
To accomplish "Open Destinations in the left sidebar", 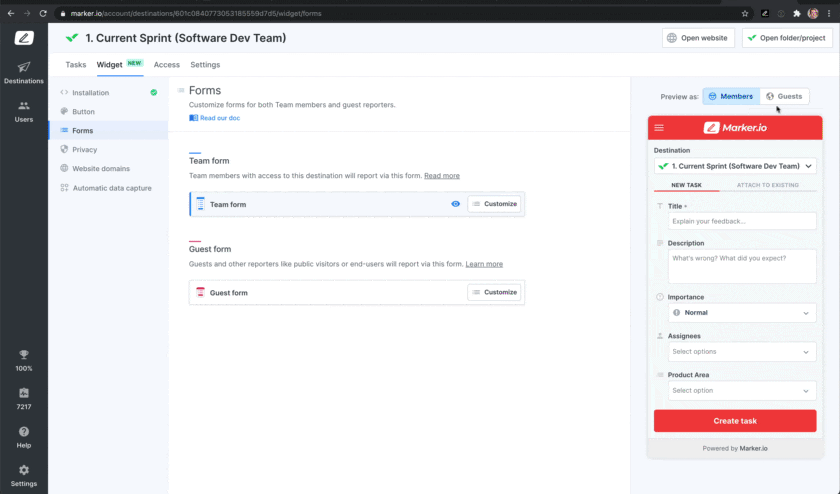I will 24,73.
